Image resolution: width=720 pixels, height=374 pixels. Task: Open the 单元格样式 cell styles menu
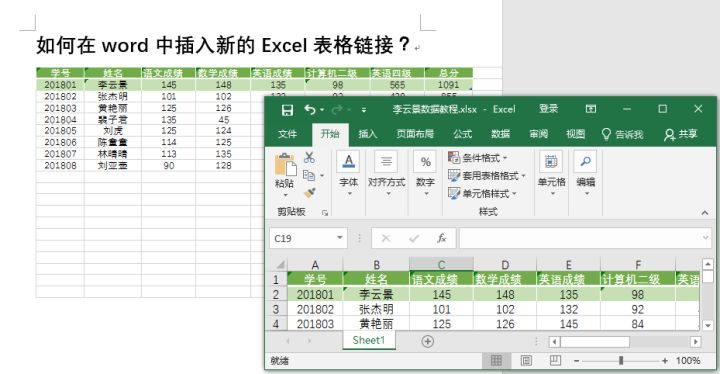(x=482, y=193)
